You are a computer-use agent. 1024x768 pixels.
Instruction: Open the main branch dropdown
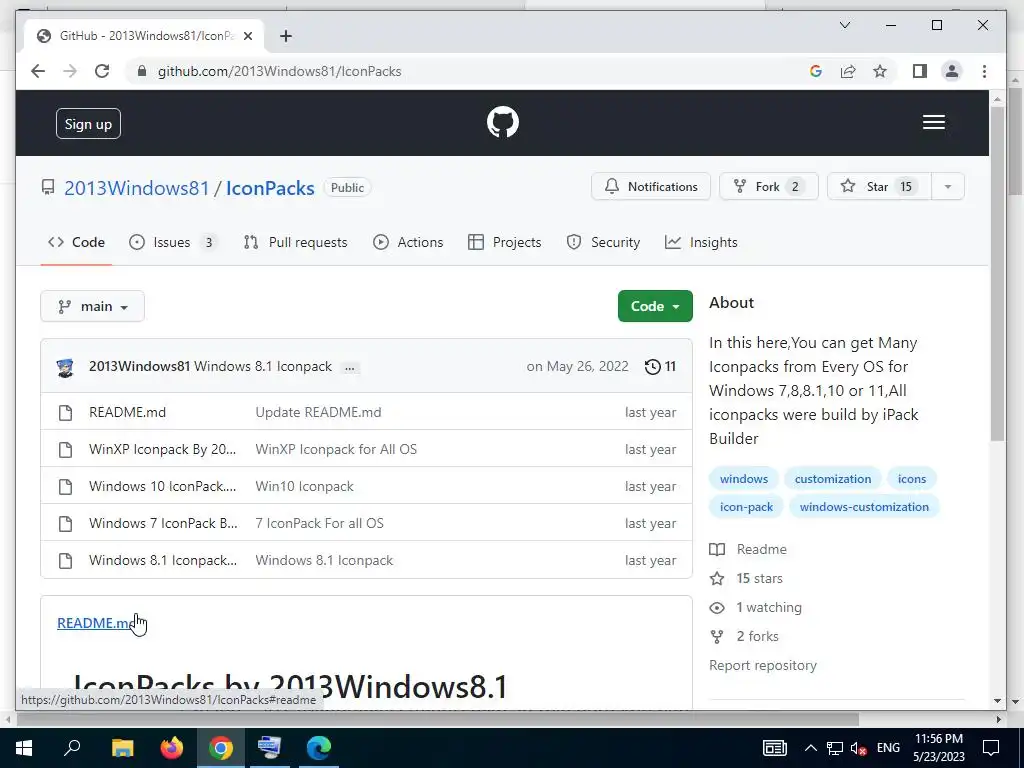pos(92,306)
